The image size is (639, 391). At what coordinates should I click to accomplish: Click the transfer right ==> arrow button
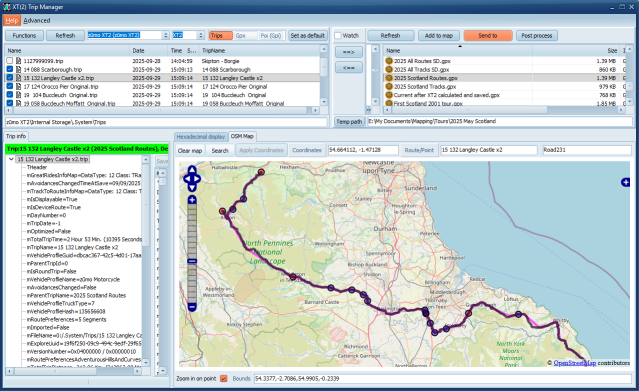point(349,52)
